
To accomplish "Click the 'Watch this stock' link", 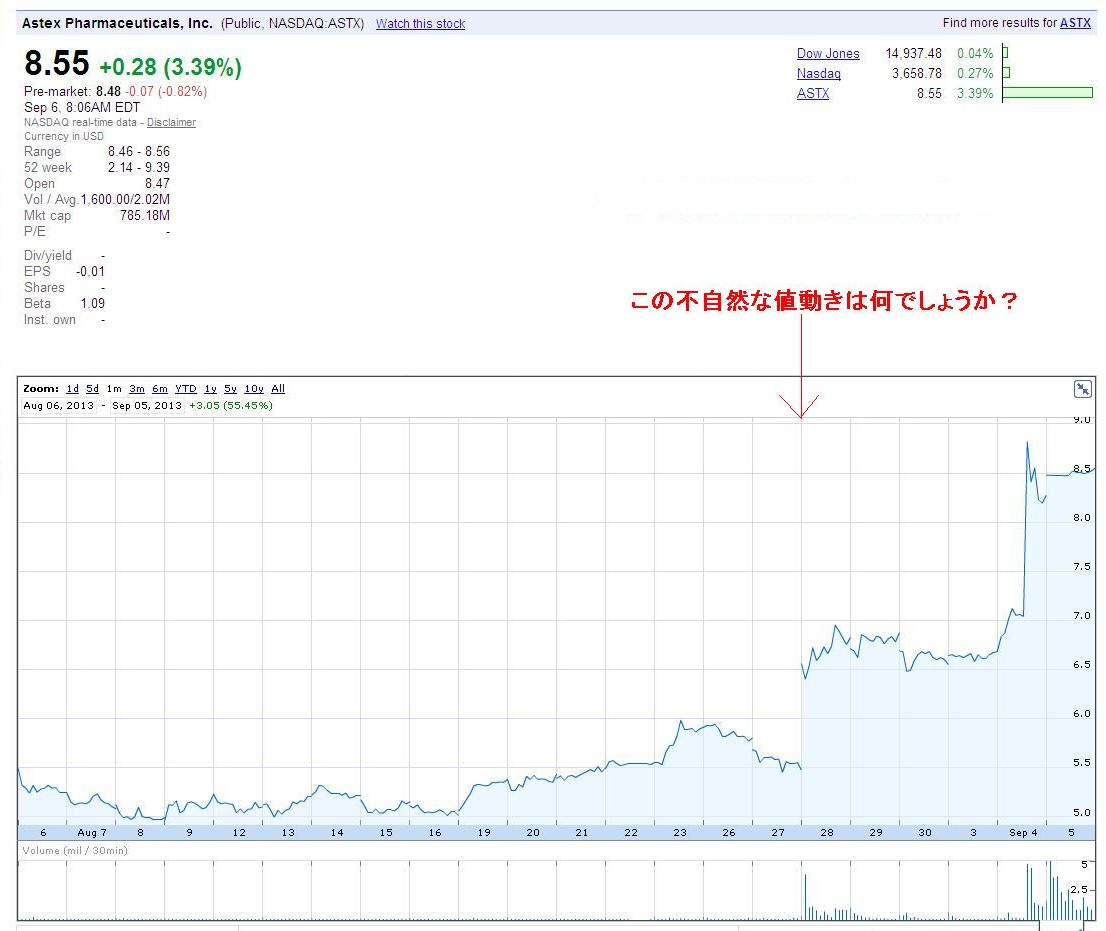I will click(420, 23).
